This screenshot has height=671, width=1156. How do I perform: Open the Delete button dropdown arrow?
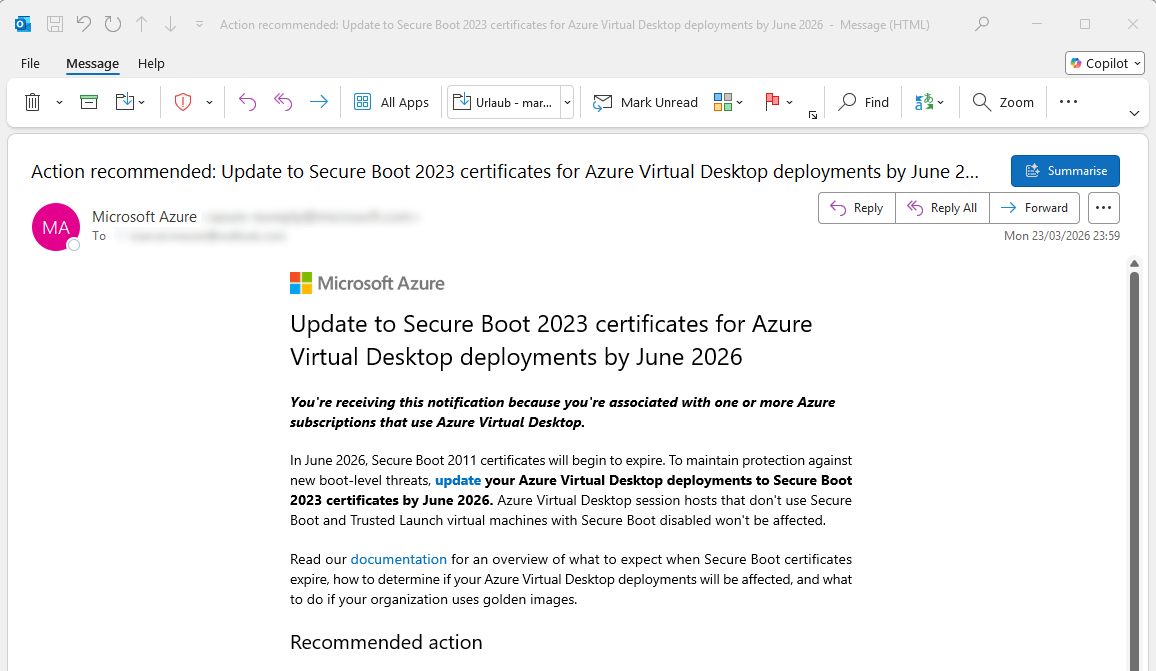pyautogui.click(x=58, y=101)
